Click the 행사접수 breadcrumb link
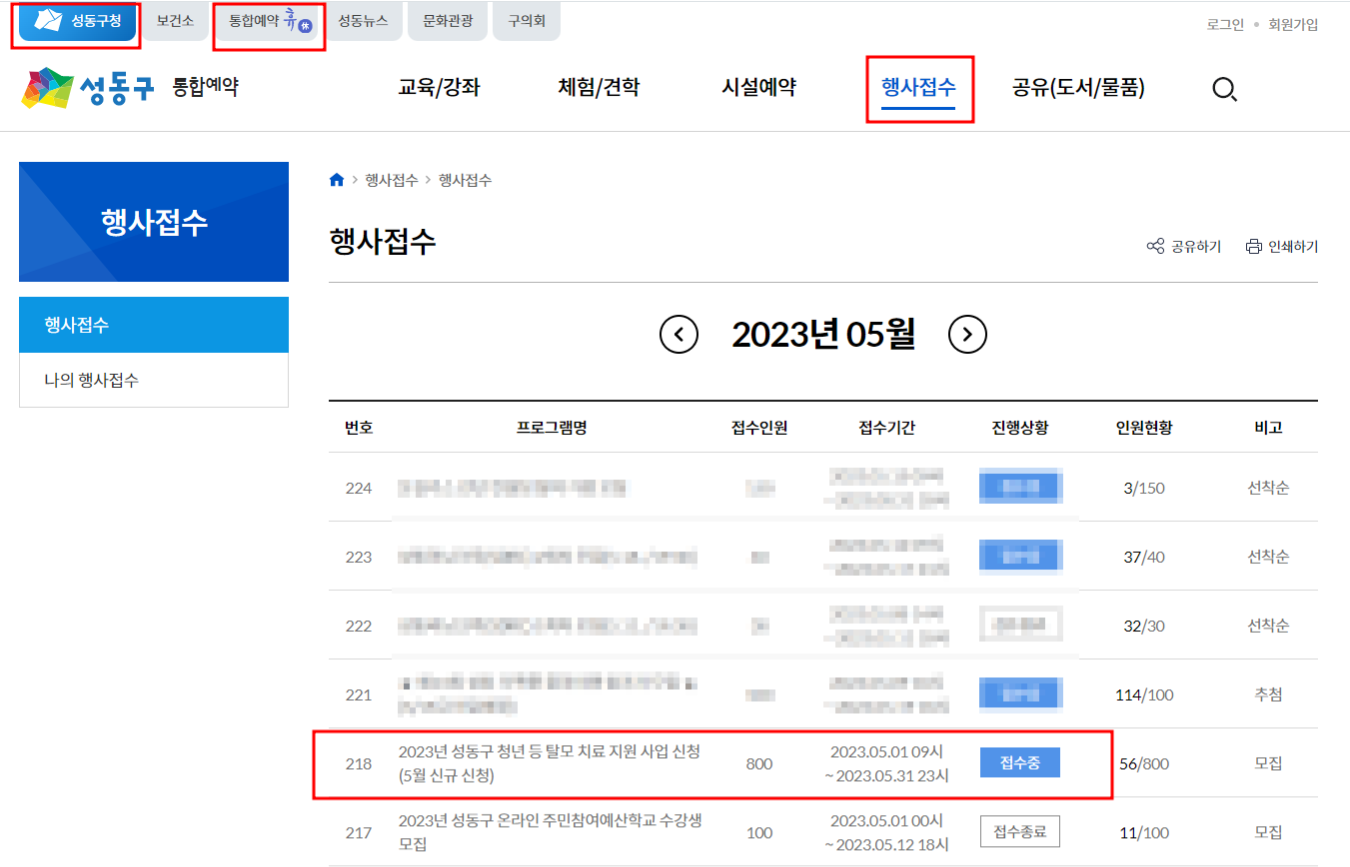 389,180
